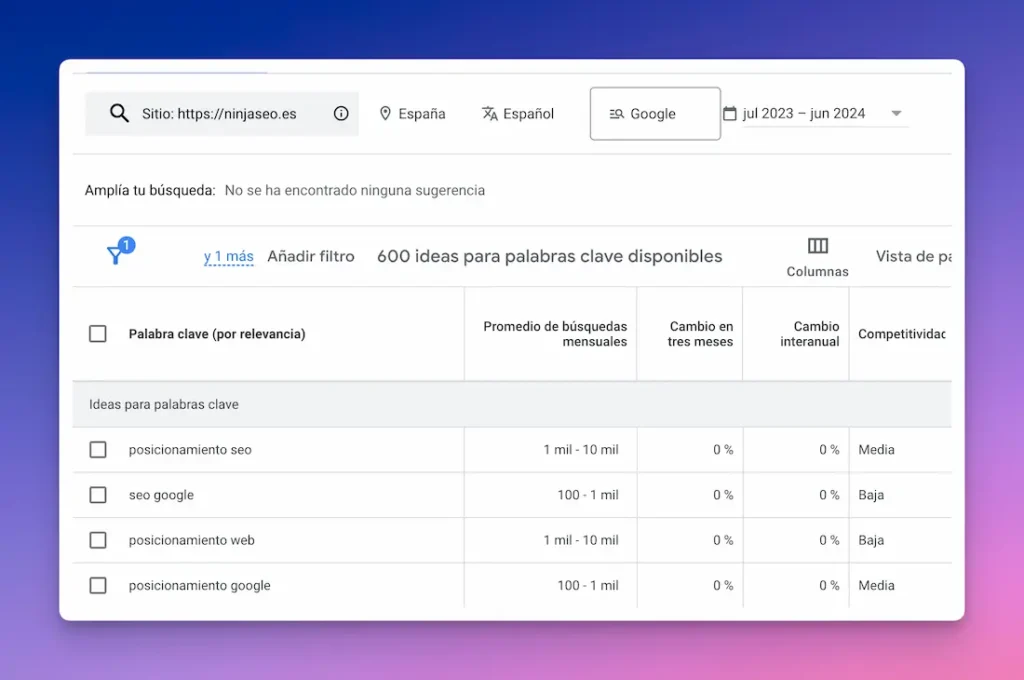1024x680 pixels.
Task: Click the search magnifier icon in the site field
Action: pyautogui.click(x=120, y=113)
